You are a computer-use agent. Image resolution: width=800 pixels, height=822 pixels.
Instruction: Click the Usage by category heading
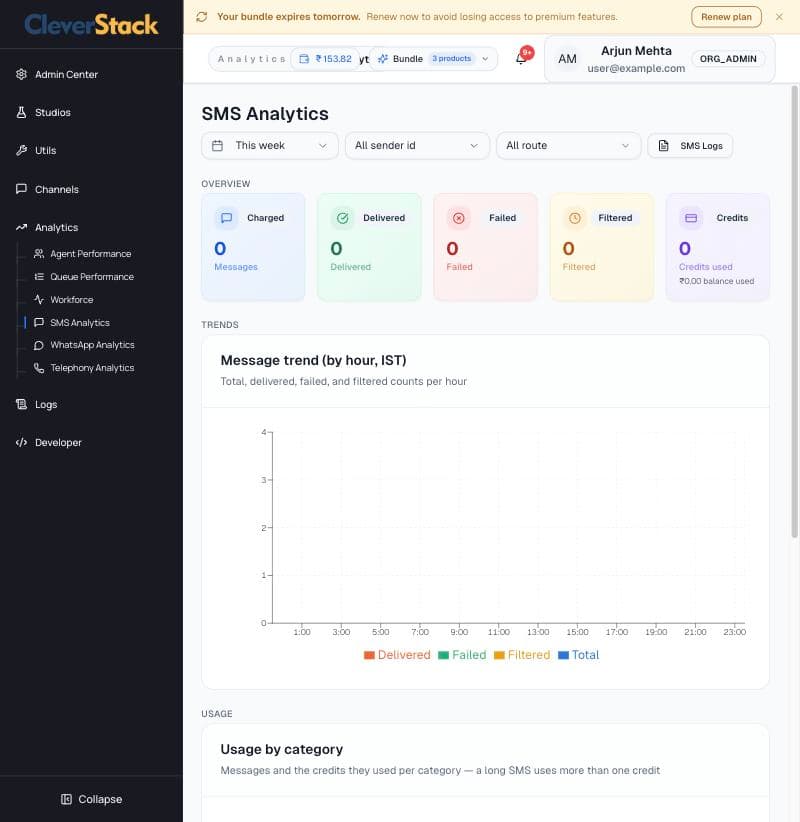pyautogui.click(x=282, y=749)
